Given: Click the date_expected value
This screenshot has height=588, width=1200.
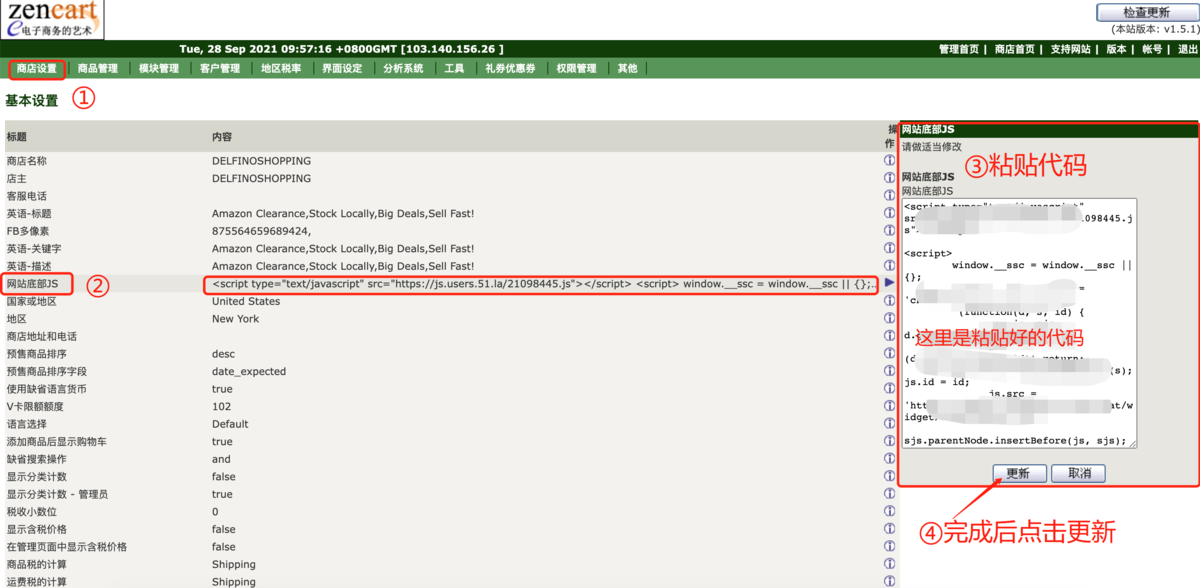Looking at the screenshot, I should [249, 371].
